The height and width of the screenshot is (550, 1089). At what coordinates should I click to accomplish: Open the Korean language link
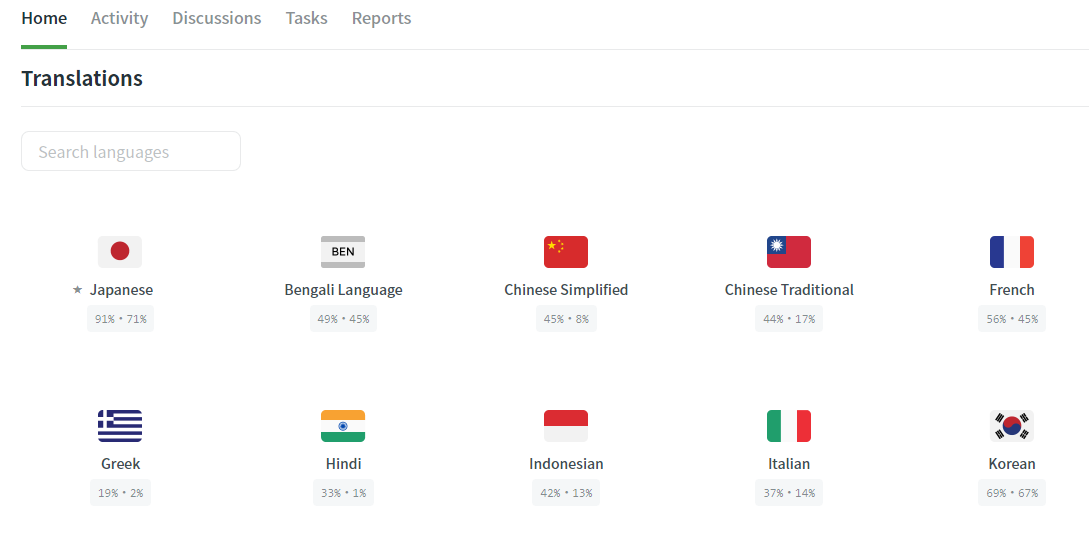coord(1012,463)
